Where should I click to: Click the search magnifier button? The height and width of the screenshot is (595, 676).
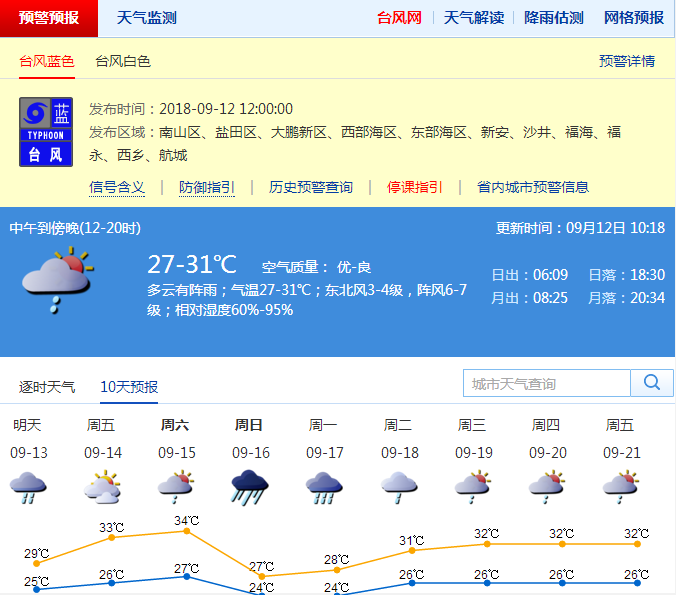[652, 383]
